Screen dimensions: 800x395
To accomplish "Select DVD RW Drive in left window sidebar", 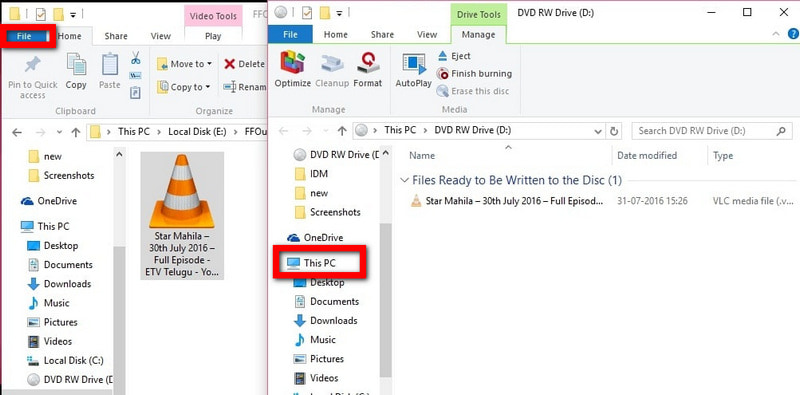I will [x=70, y=379].
